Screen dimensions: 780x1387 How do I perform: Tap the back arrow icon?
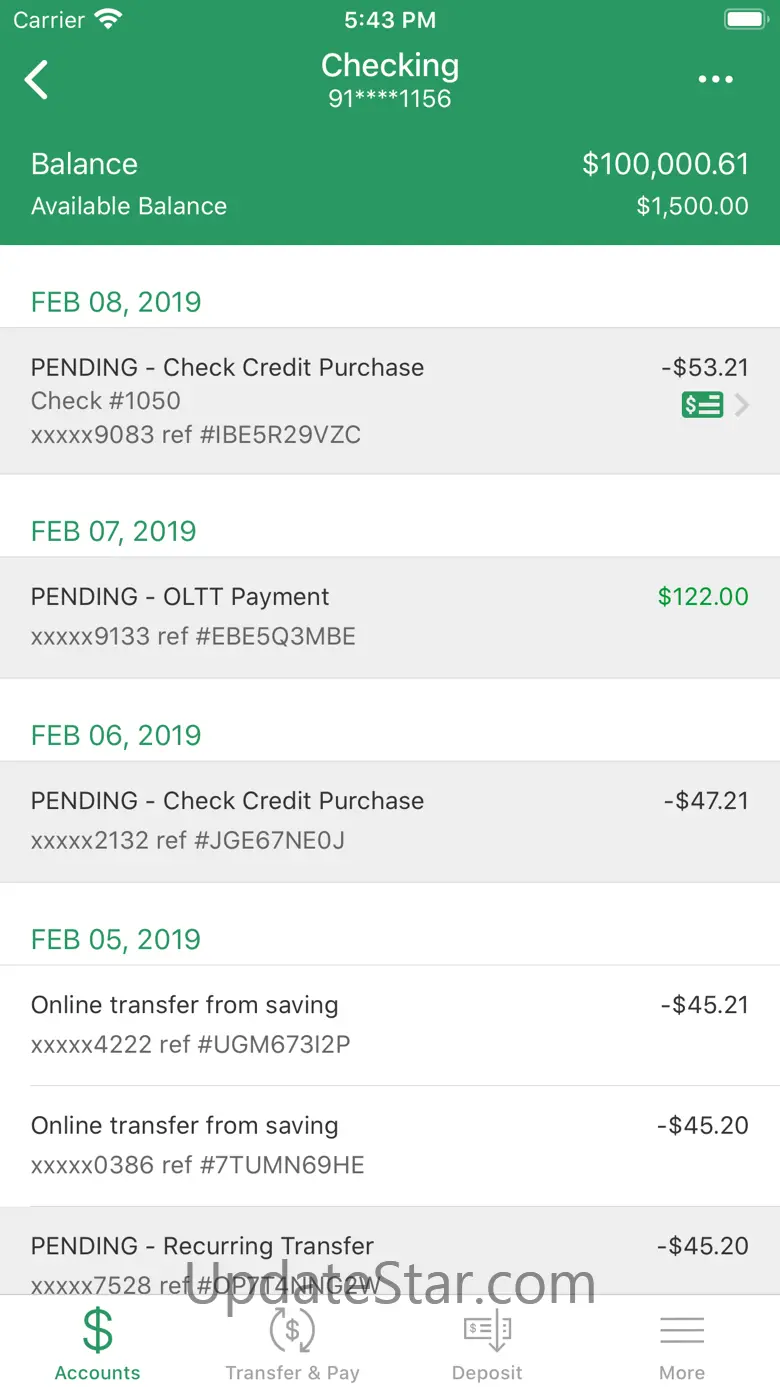[x=37, y=80]
